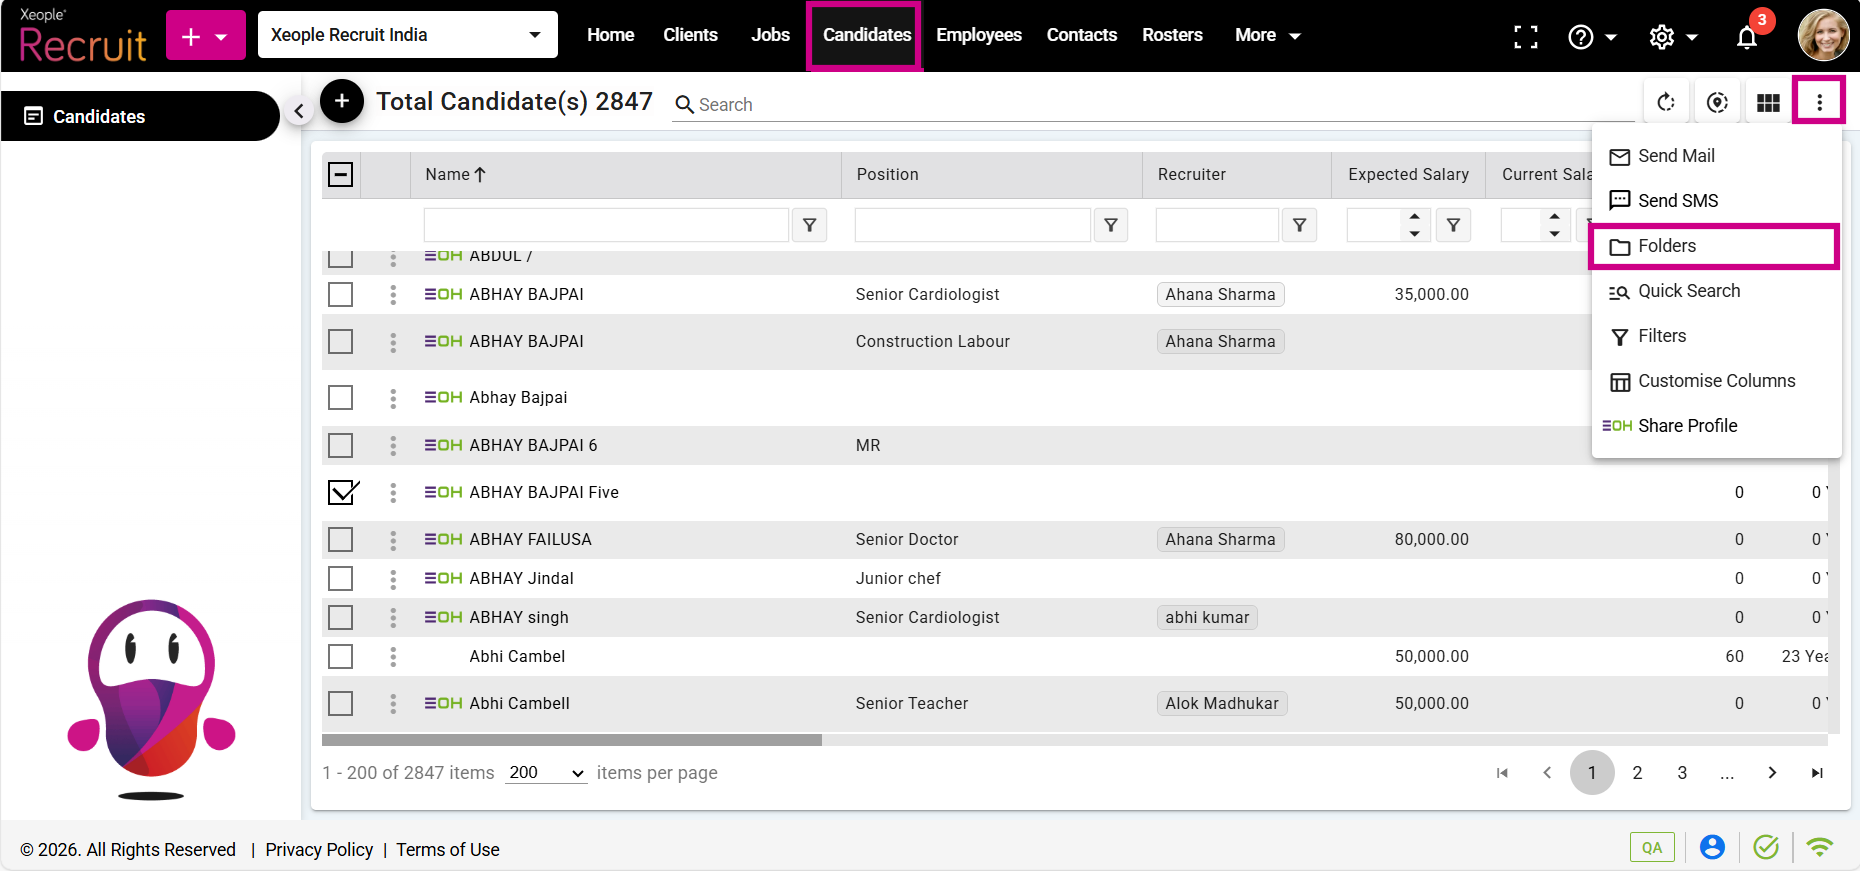Choose Customise Columns in the menu
Screen dimensions: 1860x871
point(1716,381)
